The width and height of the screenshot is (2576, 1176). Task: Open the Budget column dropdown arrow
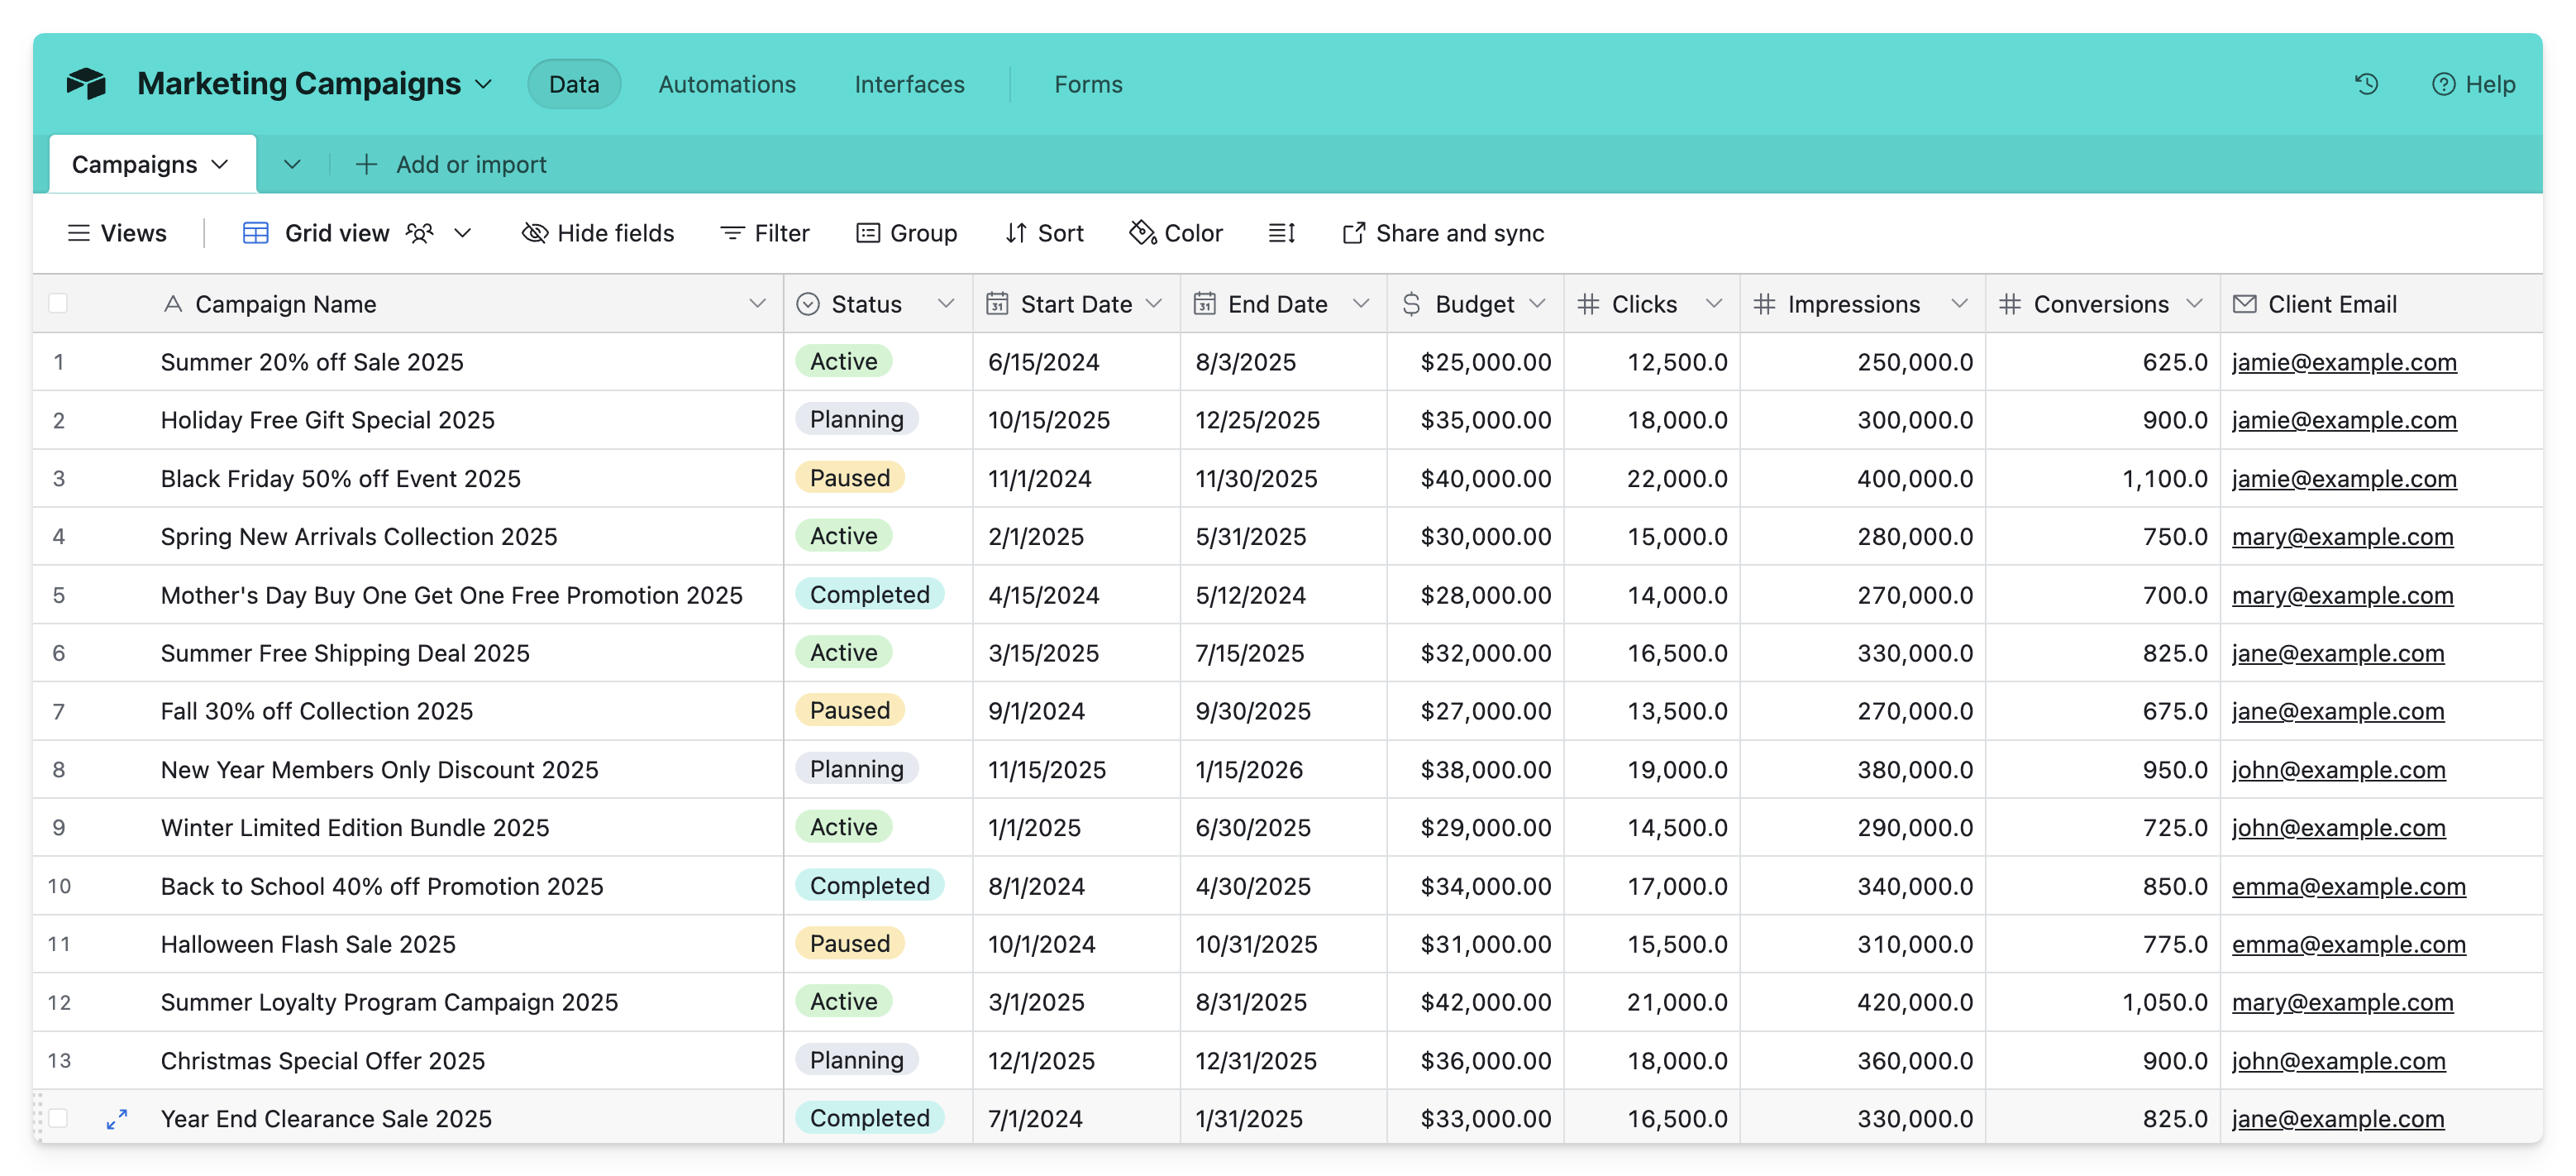point(1537,304)
